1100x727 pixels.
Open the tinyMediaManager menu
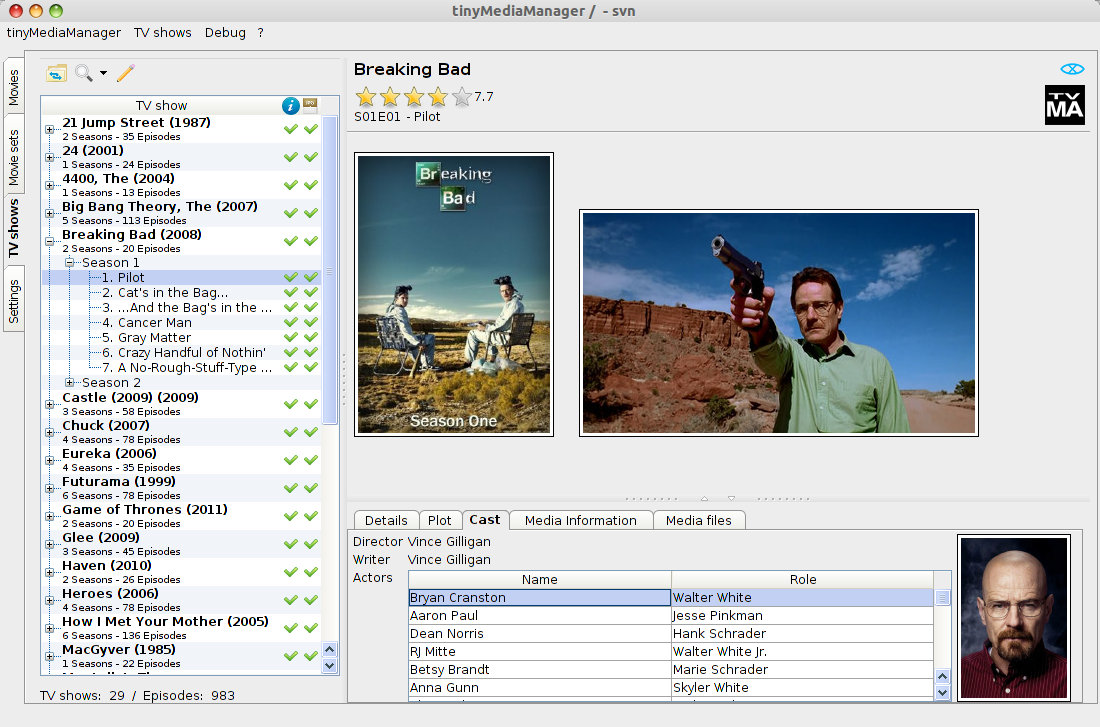[64, 32]
